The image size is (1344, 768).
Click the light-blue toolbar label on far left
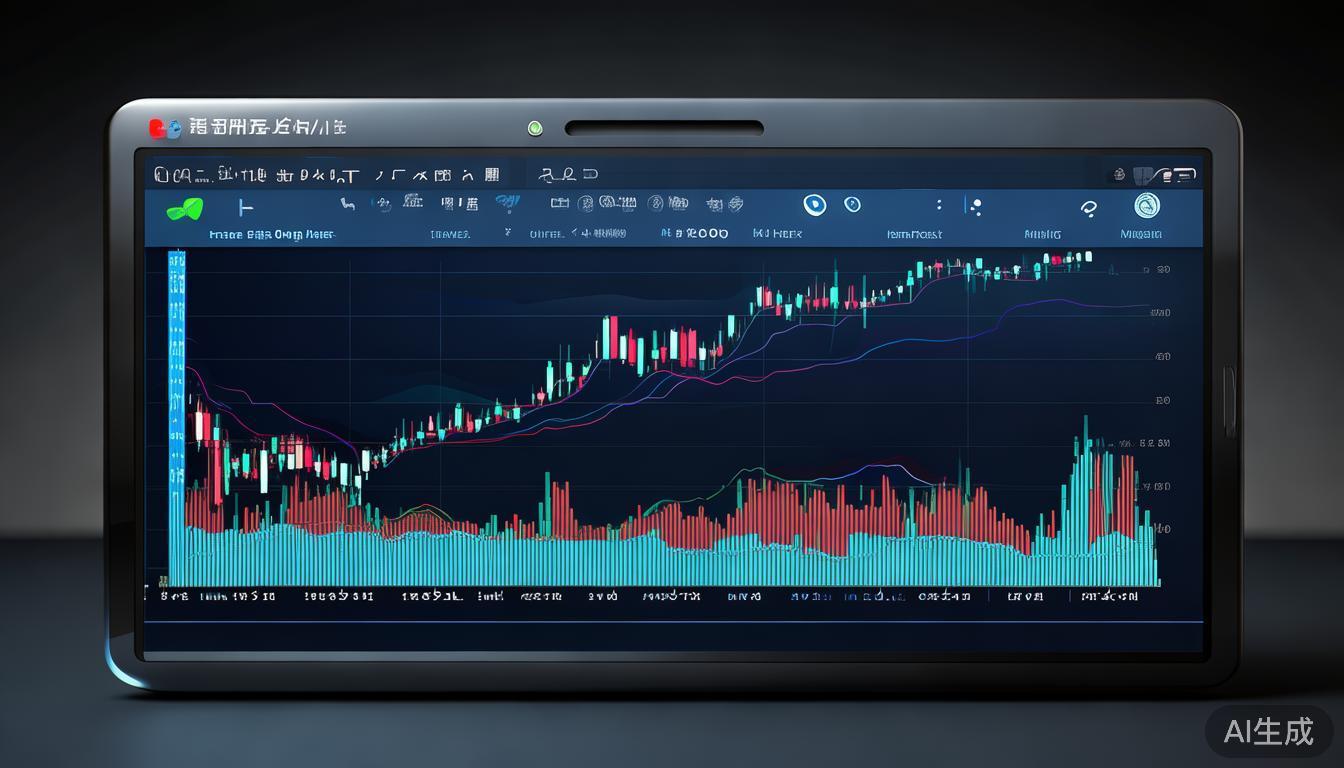(x=272, y=234)
